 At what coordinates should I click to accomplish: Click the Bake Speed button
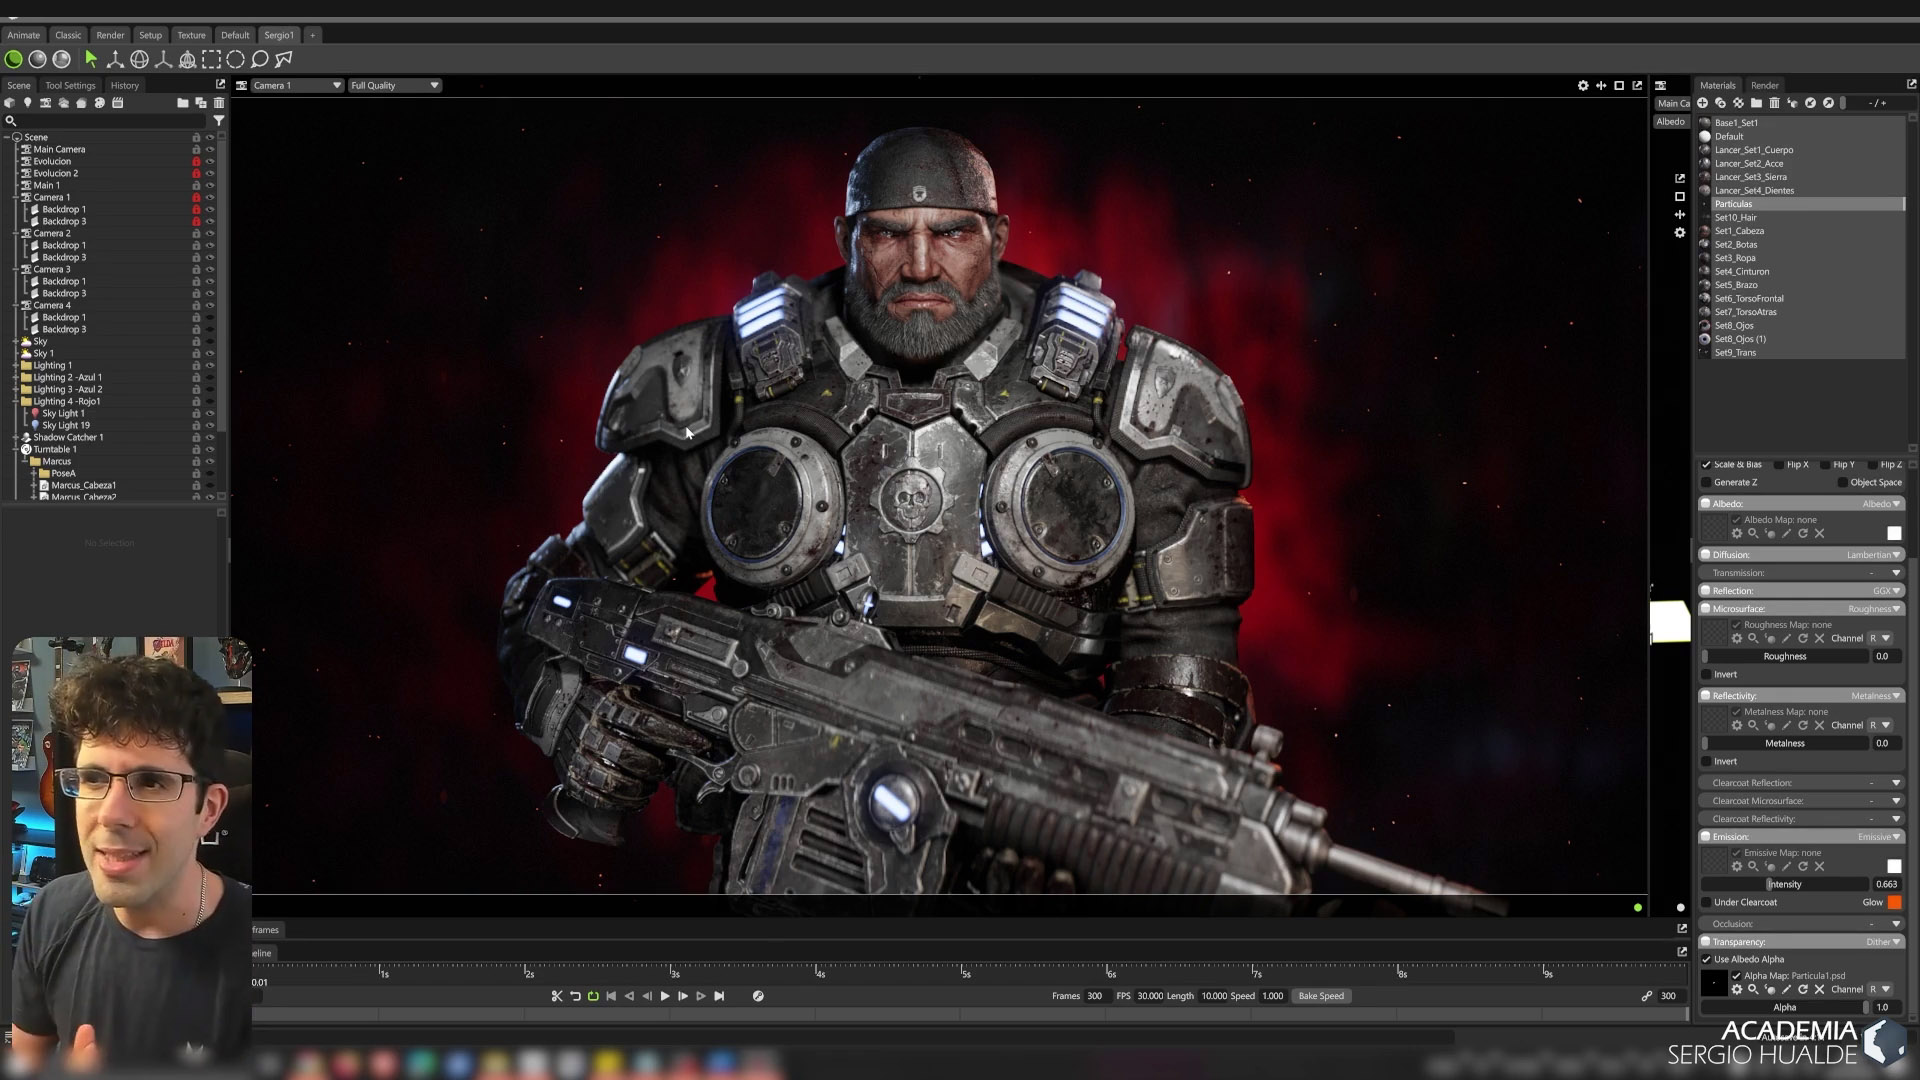[1320, 996]
